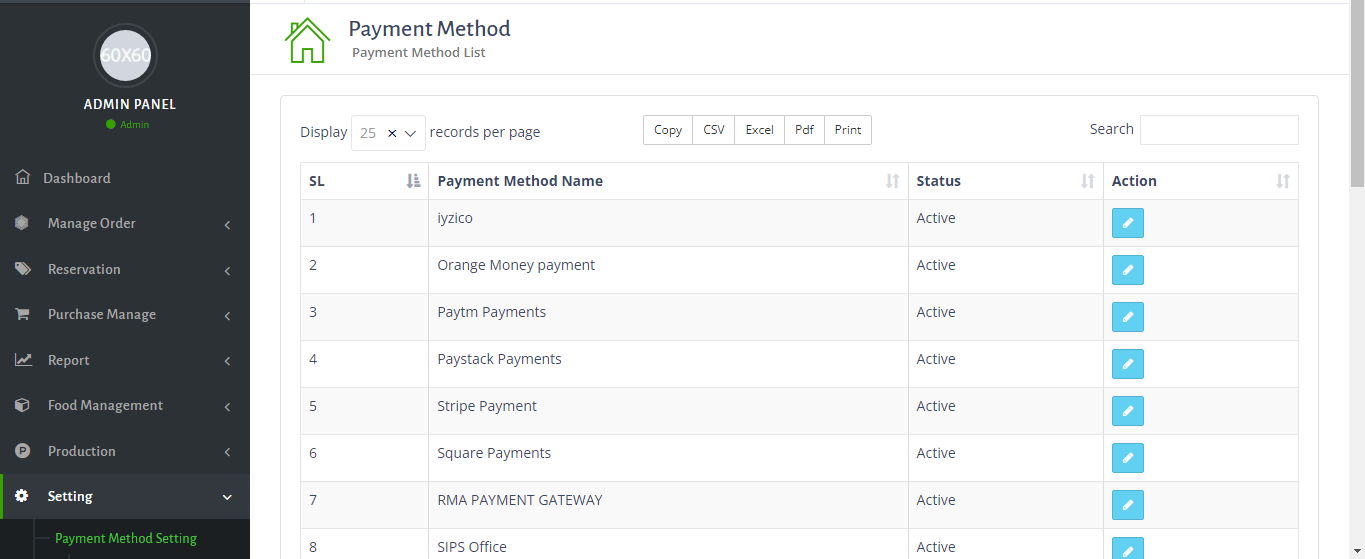The width and height of the screenshot is (1365, 559).
Task: Sort the list by Status column
Action: tap(1005, 181)
